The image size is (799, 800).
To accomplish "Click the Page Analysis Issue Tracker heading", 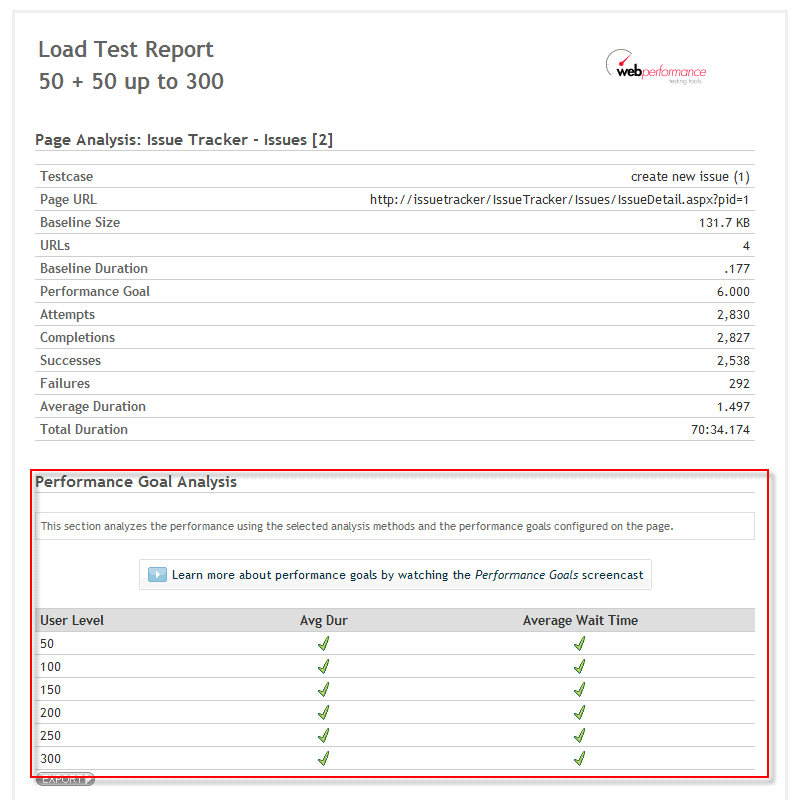I will (184, 140).
